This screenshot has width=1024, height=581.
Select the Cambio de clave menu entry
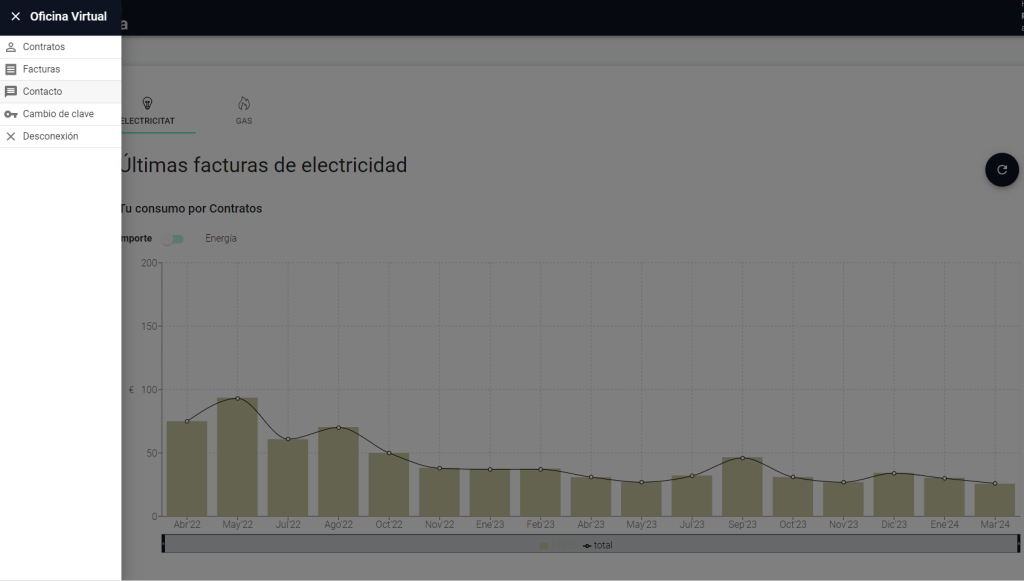coord(58,114)
